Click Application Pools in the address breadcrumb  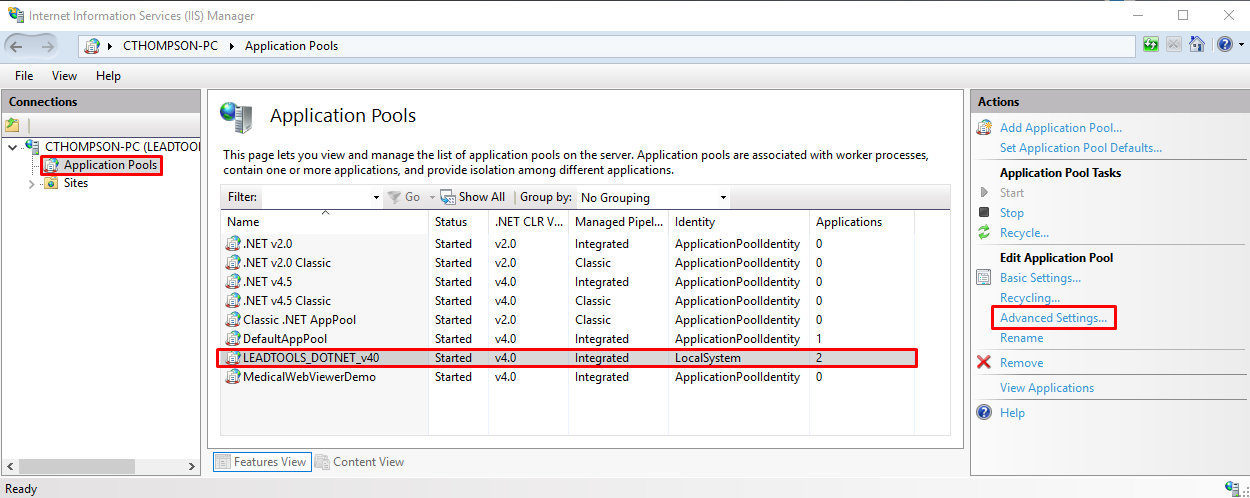pyautogui.click(x=291, y=46)
